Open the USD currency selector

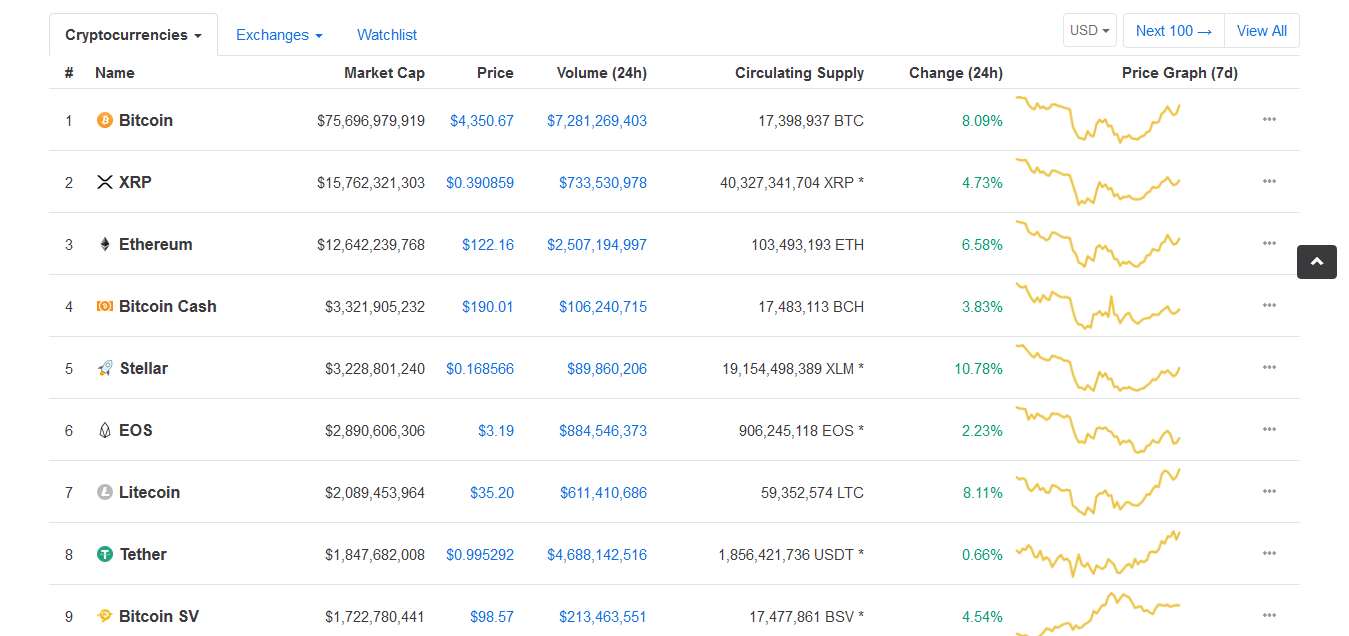point(1090,31)
